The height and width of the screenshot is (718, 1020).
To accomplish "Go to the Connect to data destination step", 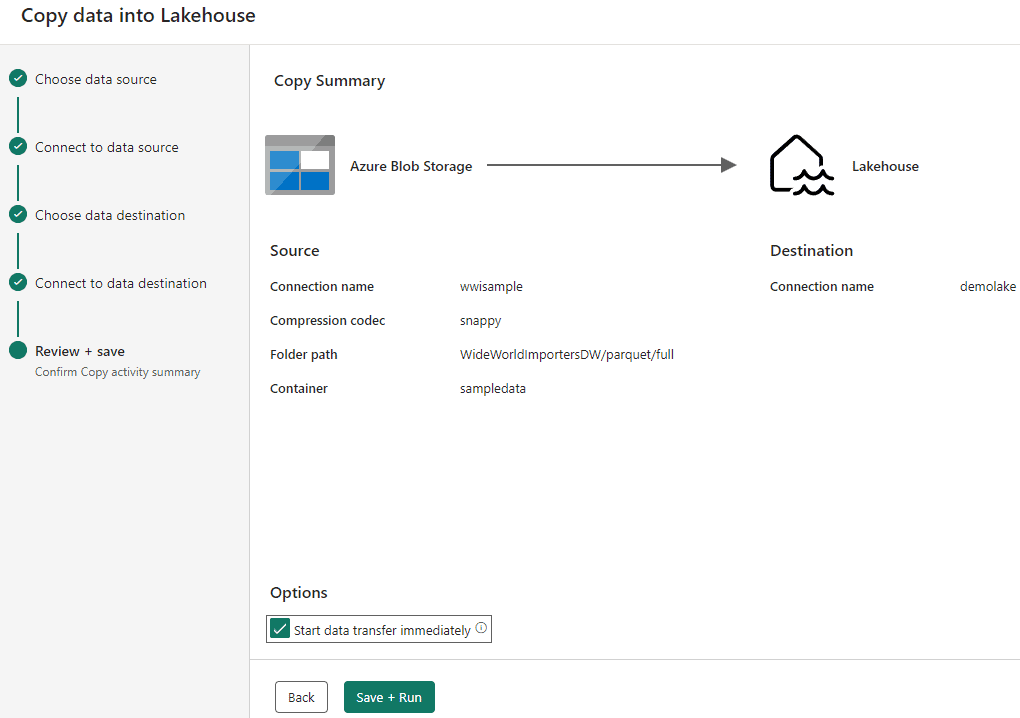I will point(121,284).
